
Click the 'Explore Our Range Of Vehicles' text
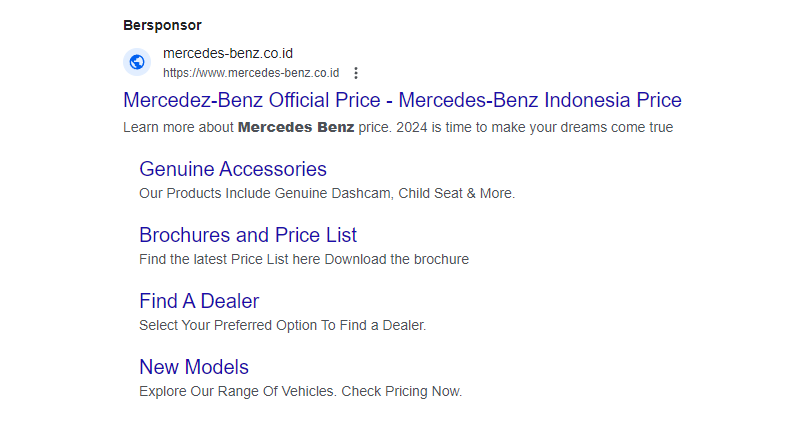(238, 391)
